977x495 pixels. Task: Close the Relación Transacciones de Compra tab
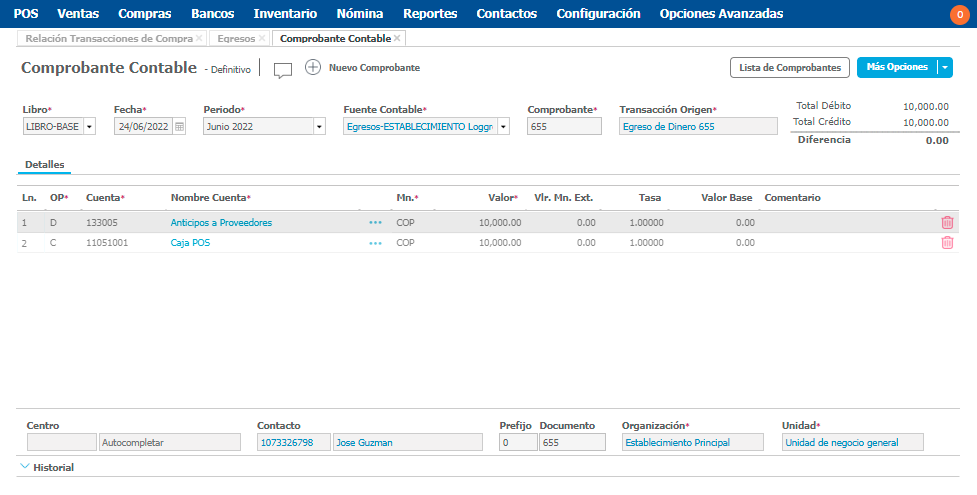(x=199, y=38)
